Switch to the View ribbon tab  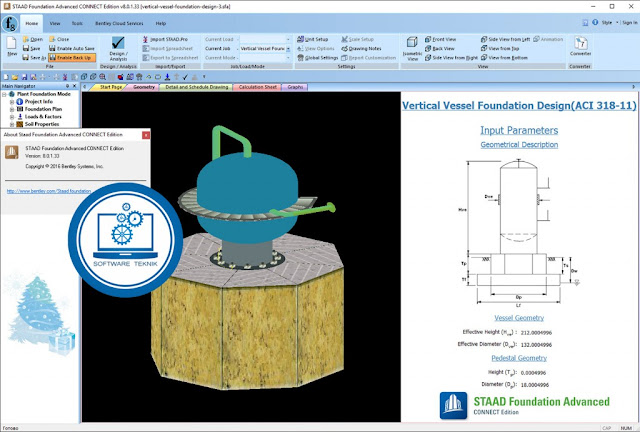tap(55, 24)
